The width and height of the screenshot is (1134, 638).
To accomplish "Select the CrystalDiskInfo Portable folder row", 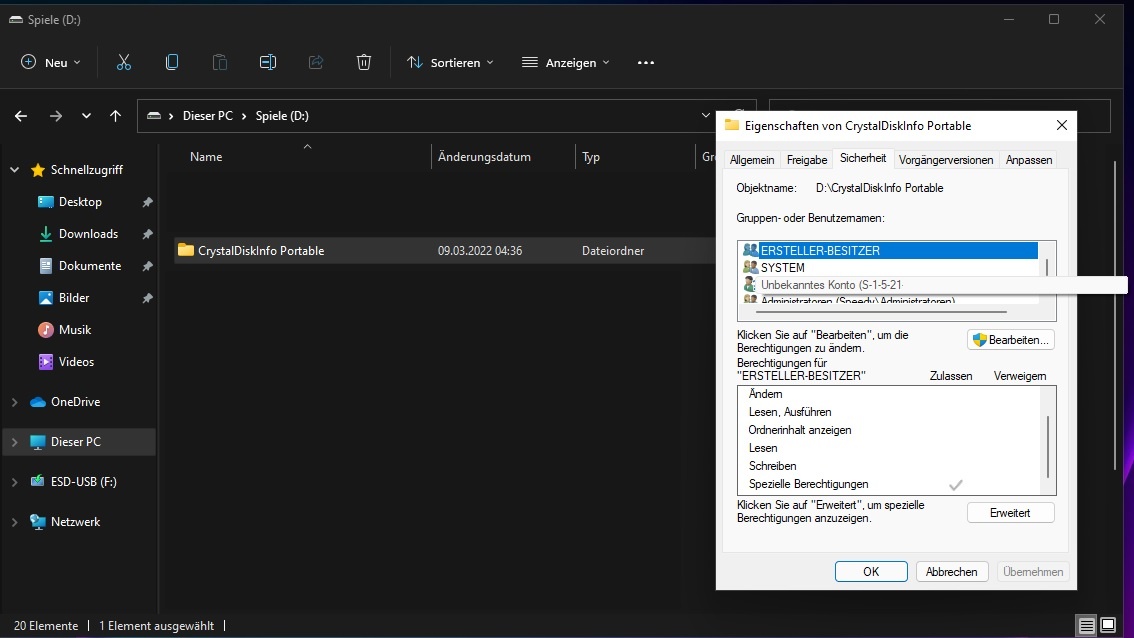I will point(445,250).
